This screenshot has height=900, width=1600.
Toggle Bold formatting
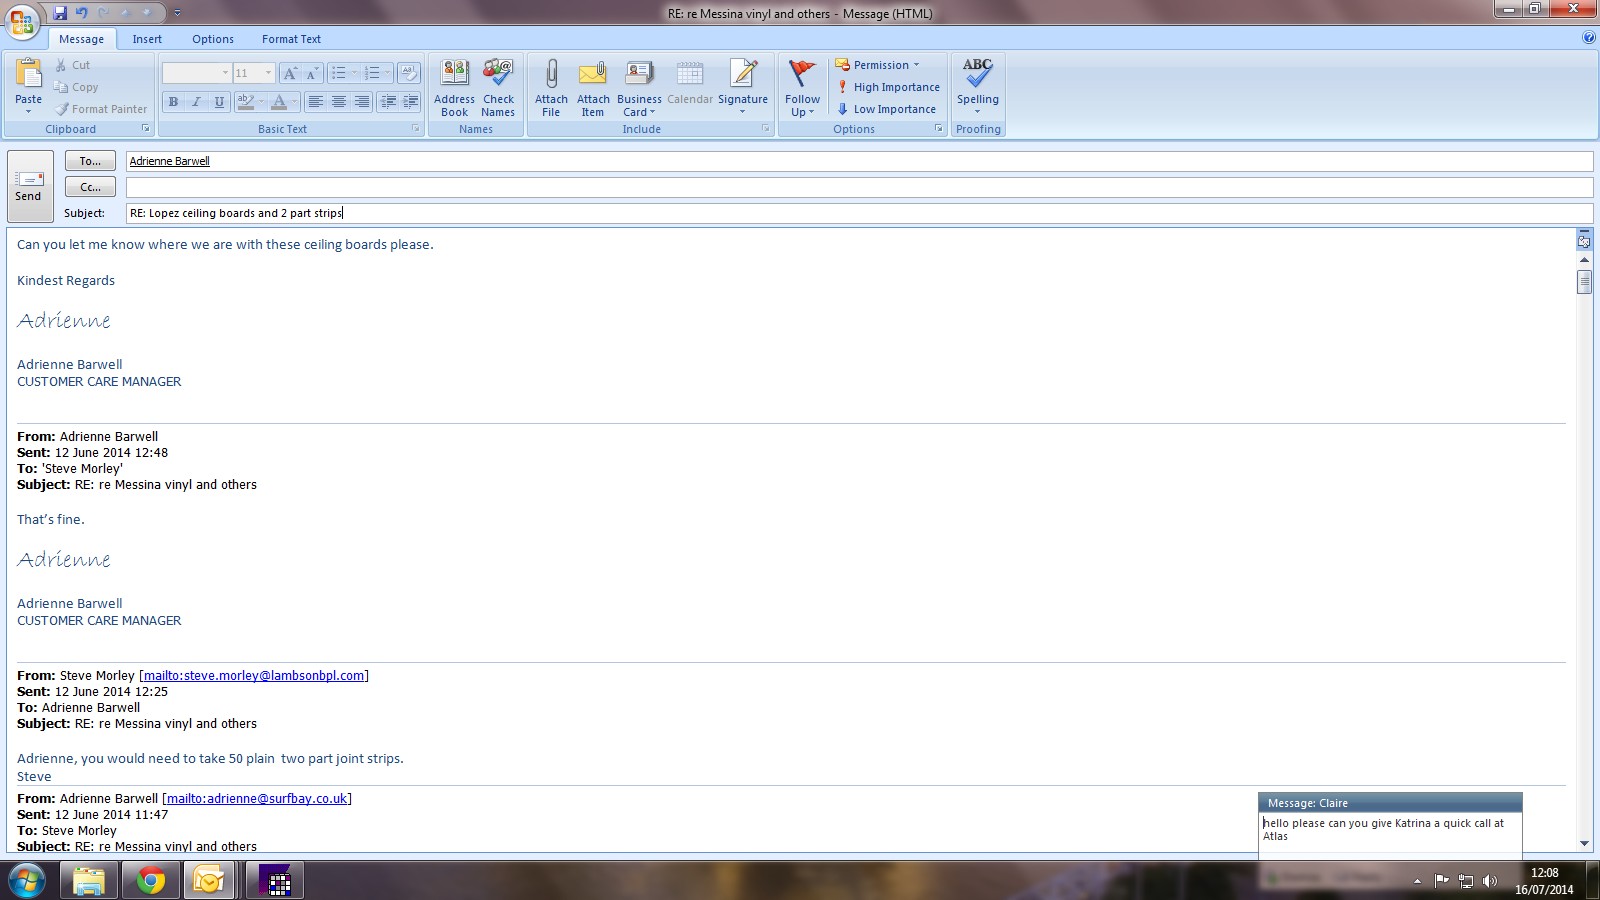[173, 102]
